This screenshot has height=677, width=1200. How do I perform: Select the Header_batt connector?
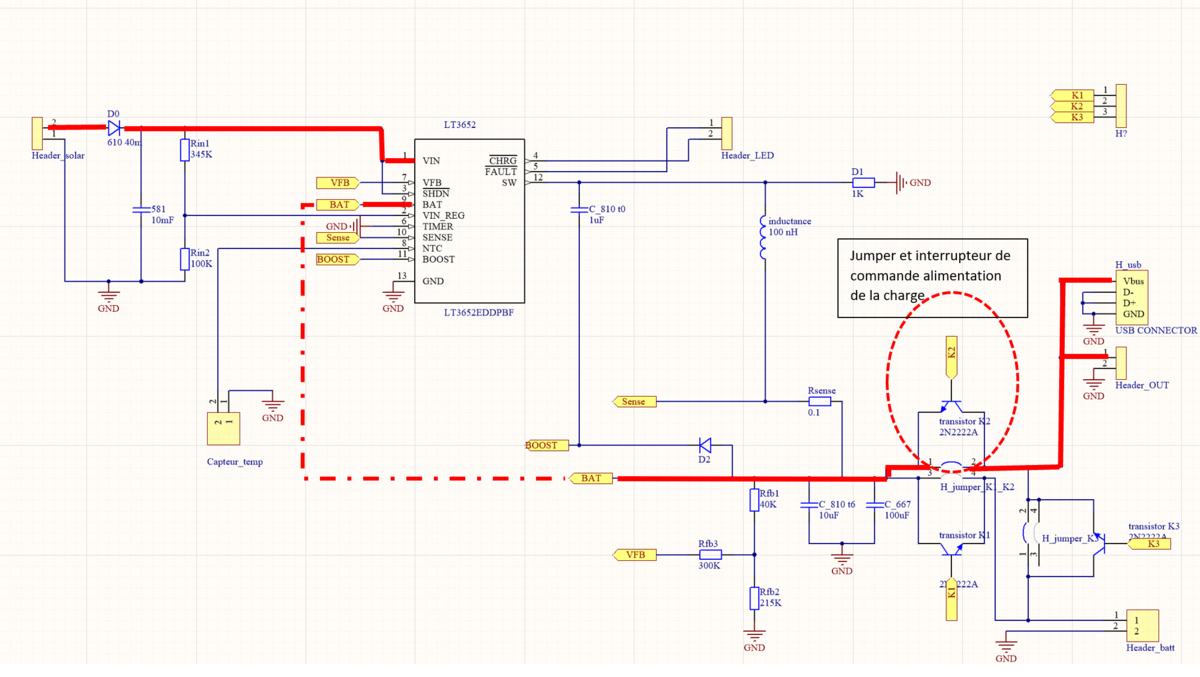click(1138, 627)
